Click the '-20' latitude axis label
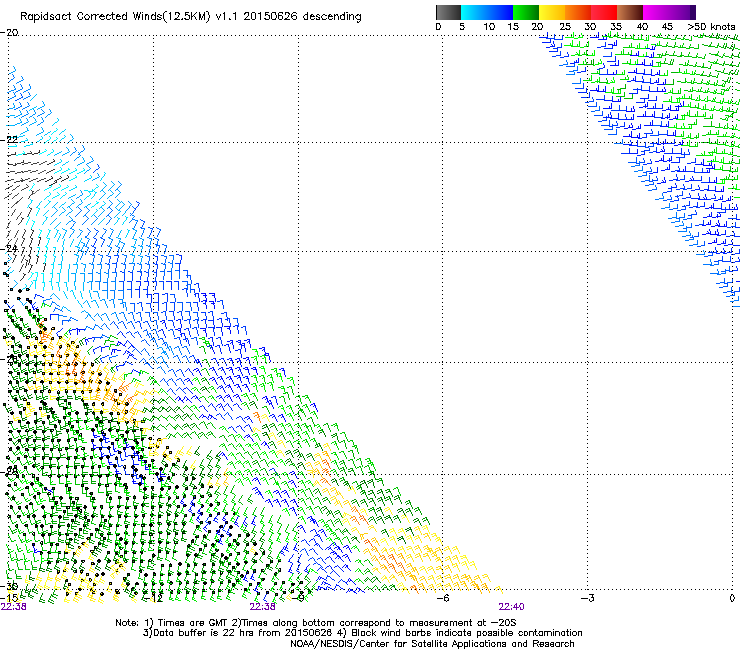Screen dimensions: 740x650 point(9,33)
